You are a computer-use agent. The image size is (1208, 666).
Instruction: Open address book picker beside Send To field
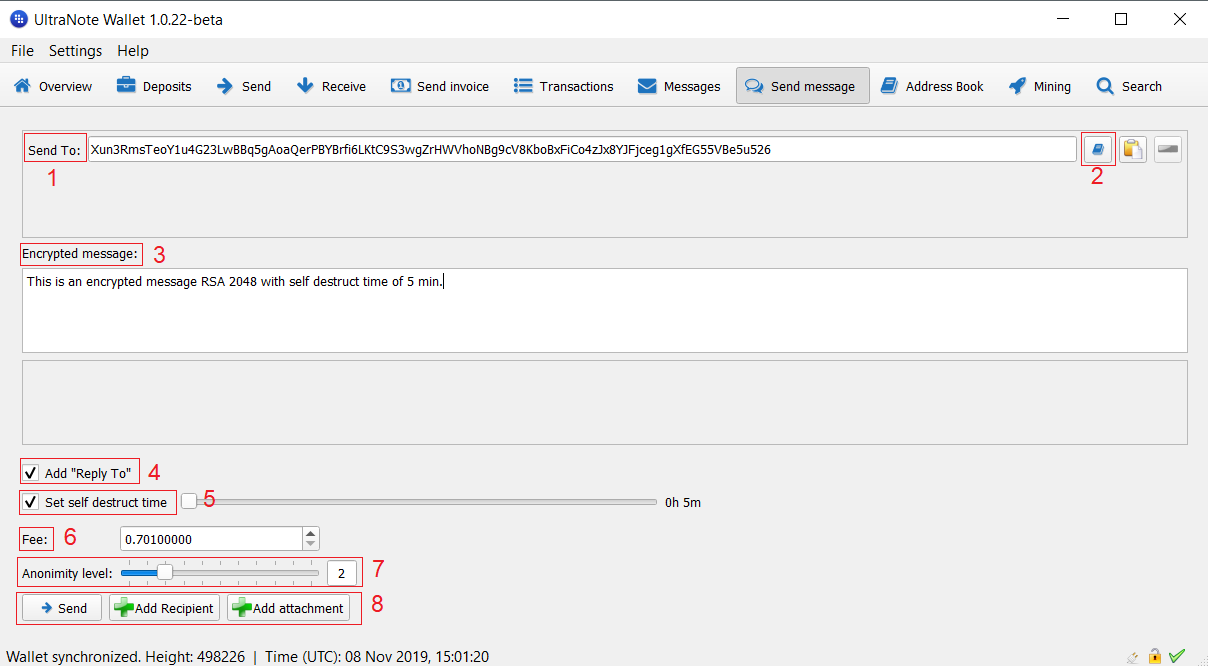click(1098, 149)
